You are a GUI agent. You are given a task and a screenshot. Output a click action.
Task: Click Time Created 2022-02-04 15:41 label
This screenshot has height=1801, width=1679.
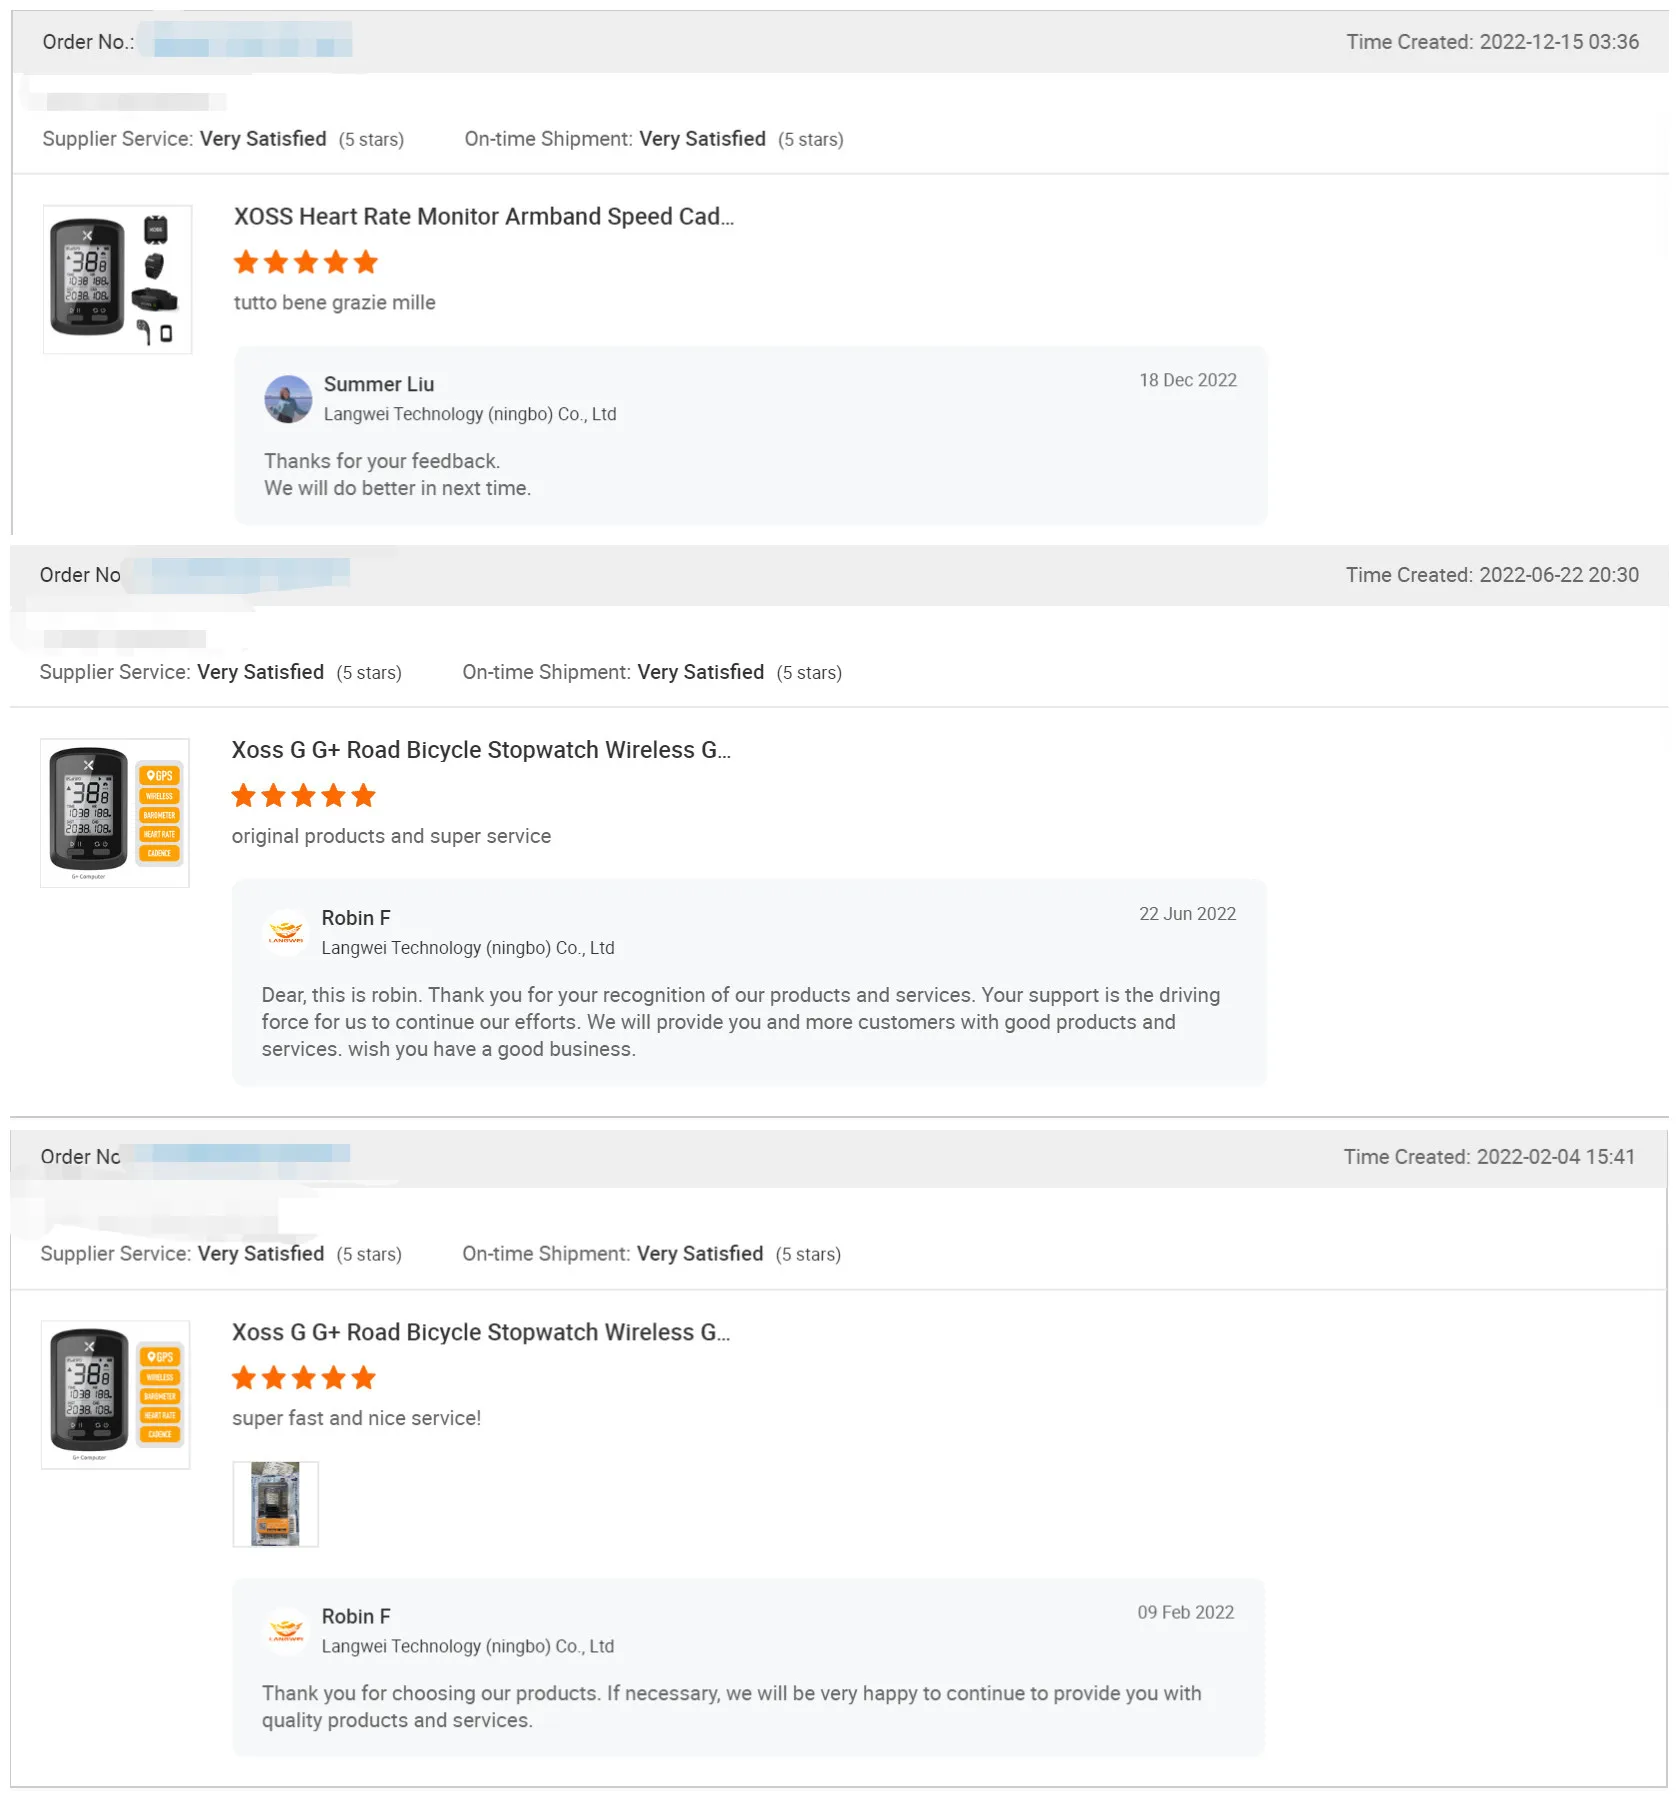tap(1489, 1157)
